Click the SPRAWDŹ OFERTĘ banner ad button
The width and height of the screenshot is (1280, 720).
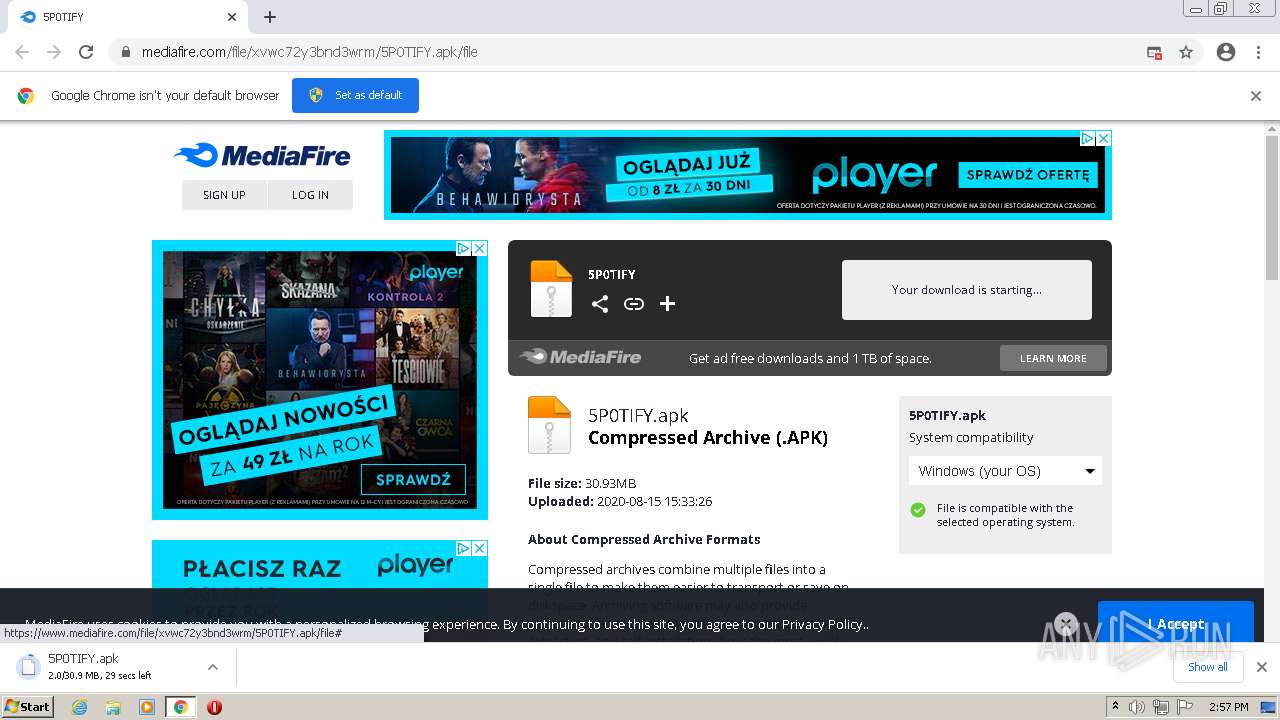(1028, 175)
